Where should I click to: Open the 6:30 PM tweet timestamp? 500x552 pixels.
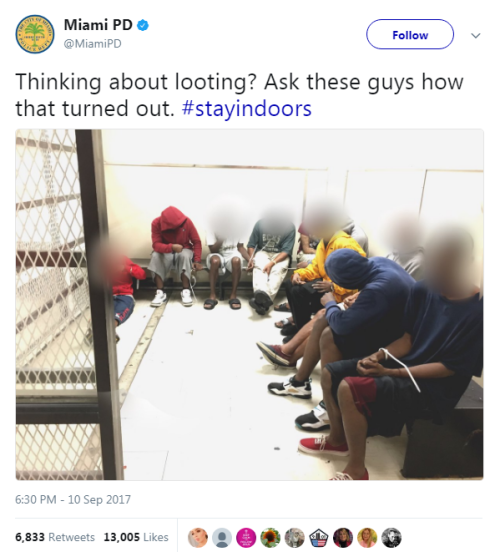[73, 500]
